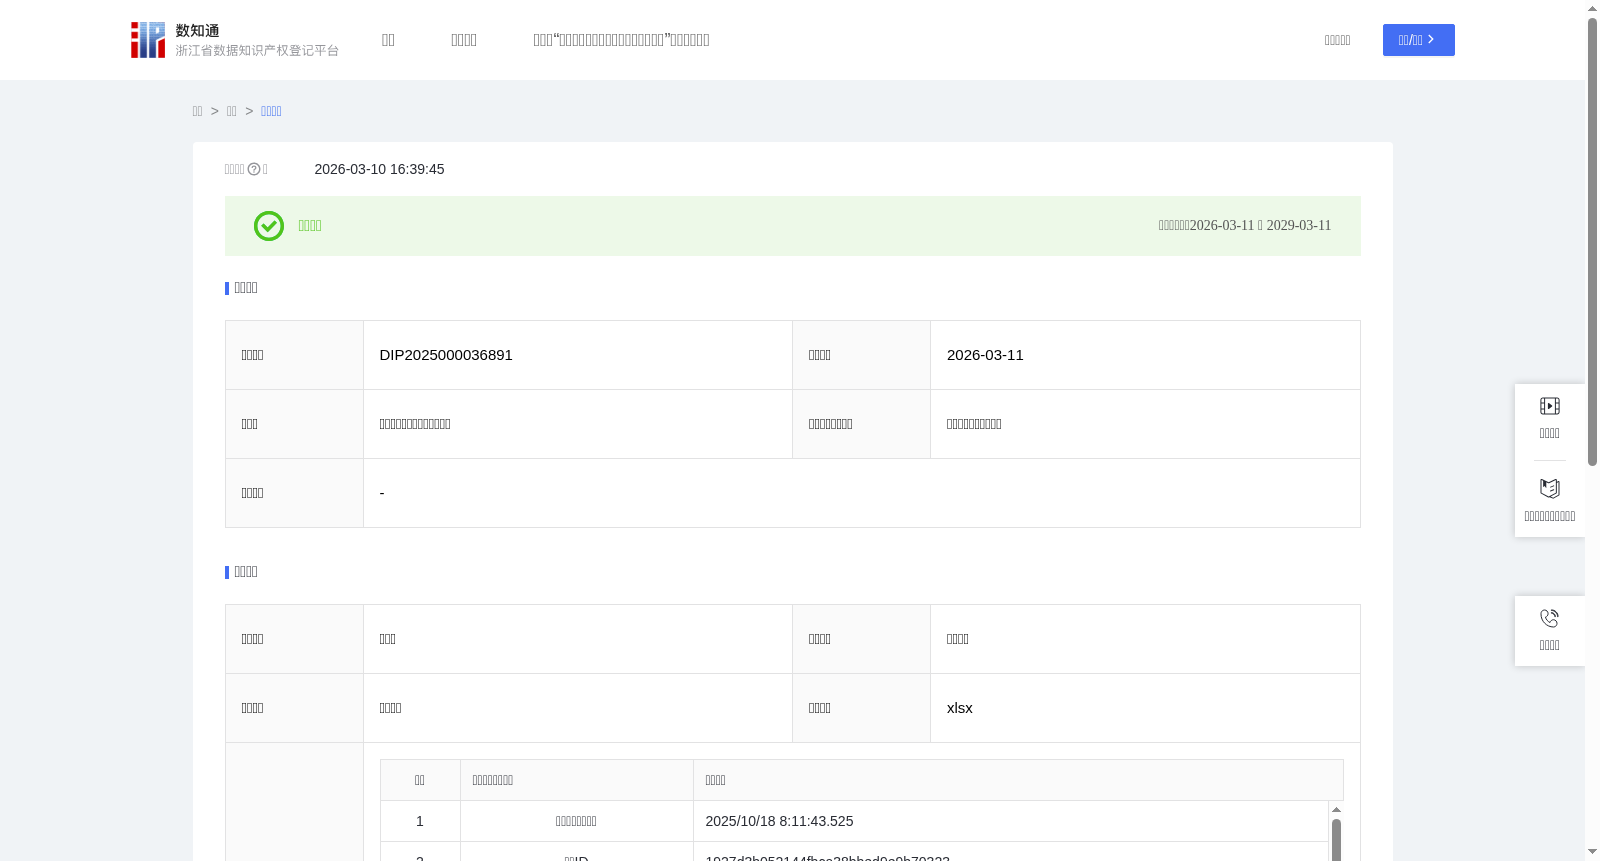Go to the first breadcrumb link
The width and height of the screenshot is (1600, 861).
coord(197,111)
